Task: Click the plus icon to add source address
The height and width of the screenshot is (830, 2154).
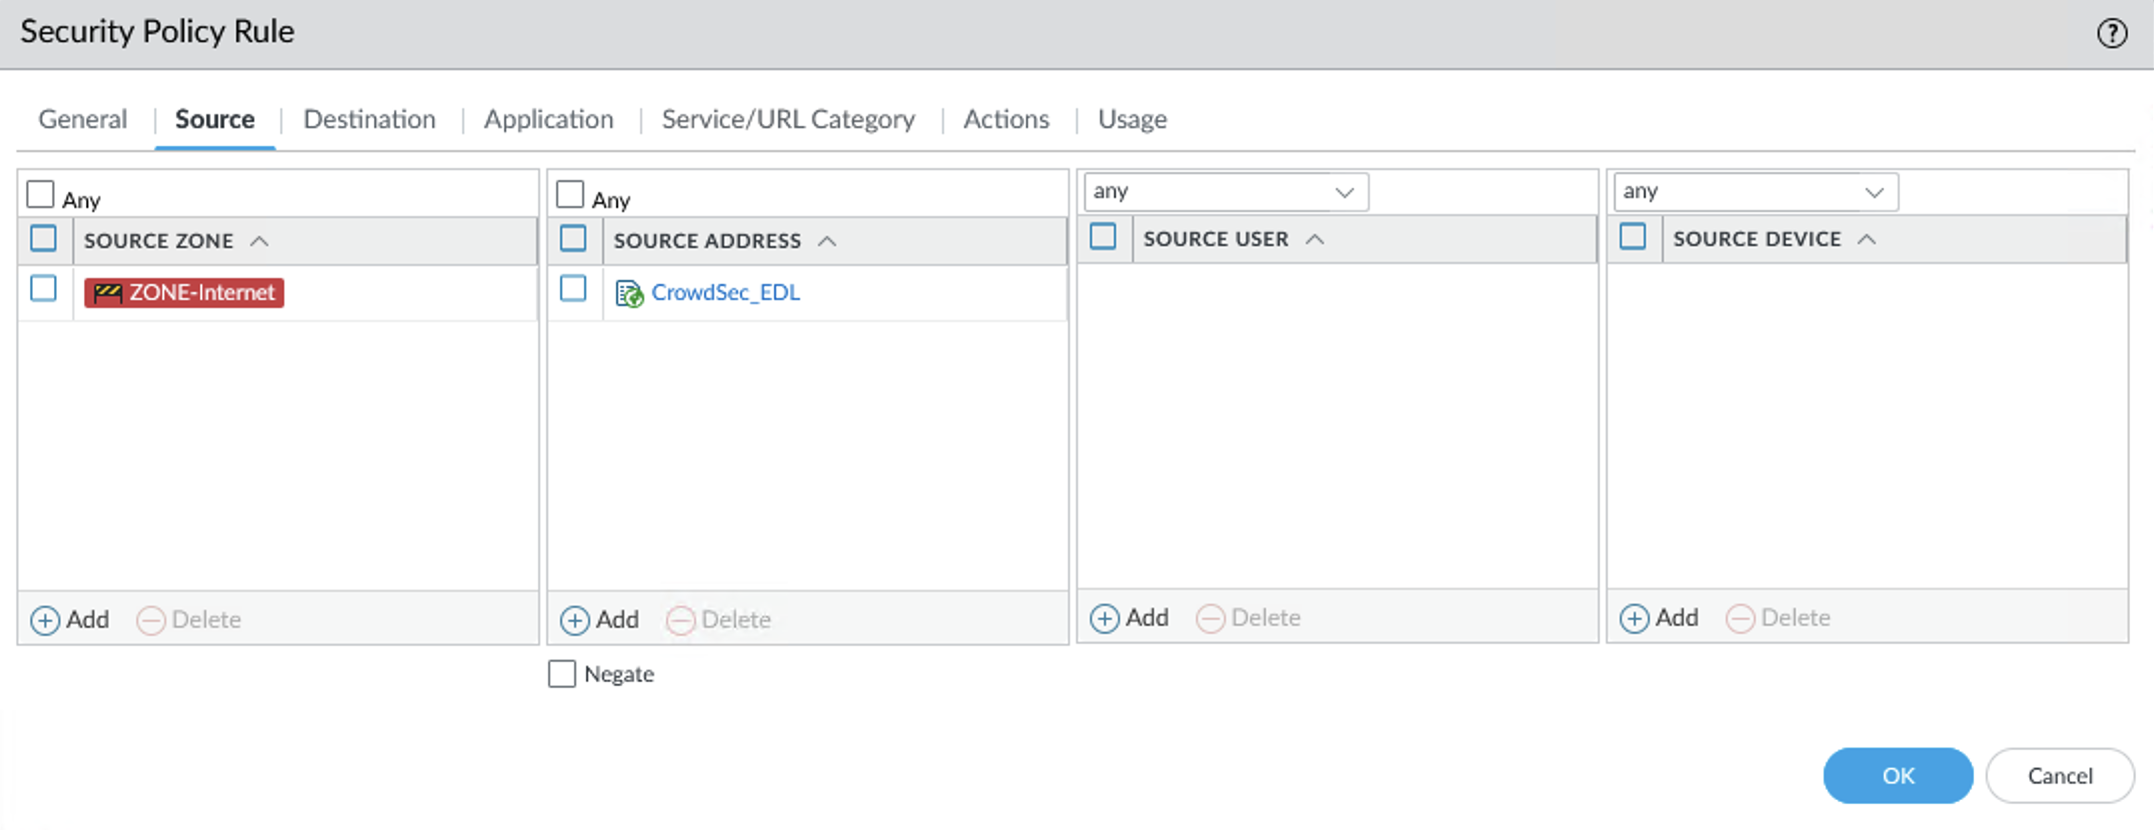Action: click(x=574, y=620)
